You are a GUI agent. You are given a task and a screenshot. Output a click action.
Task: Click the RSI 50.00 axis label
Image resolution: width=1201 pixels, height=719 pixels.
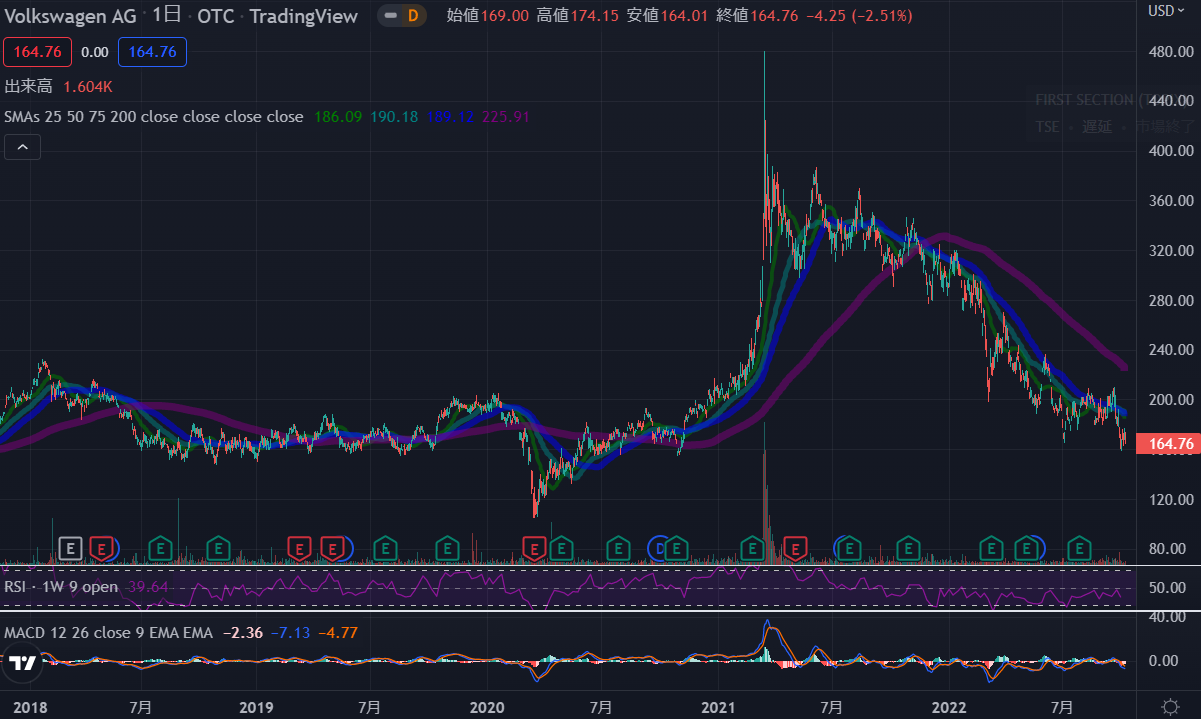[x=1168, y=586]
